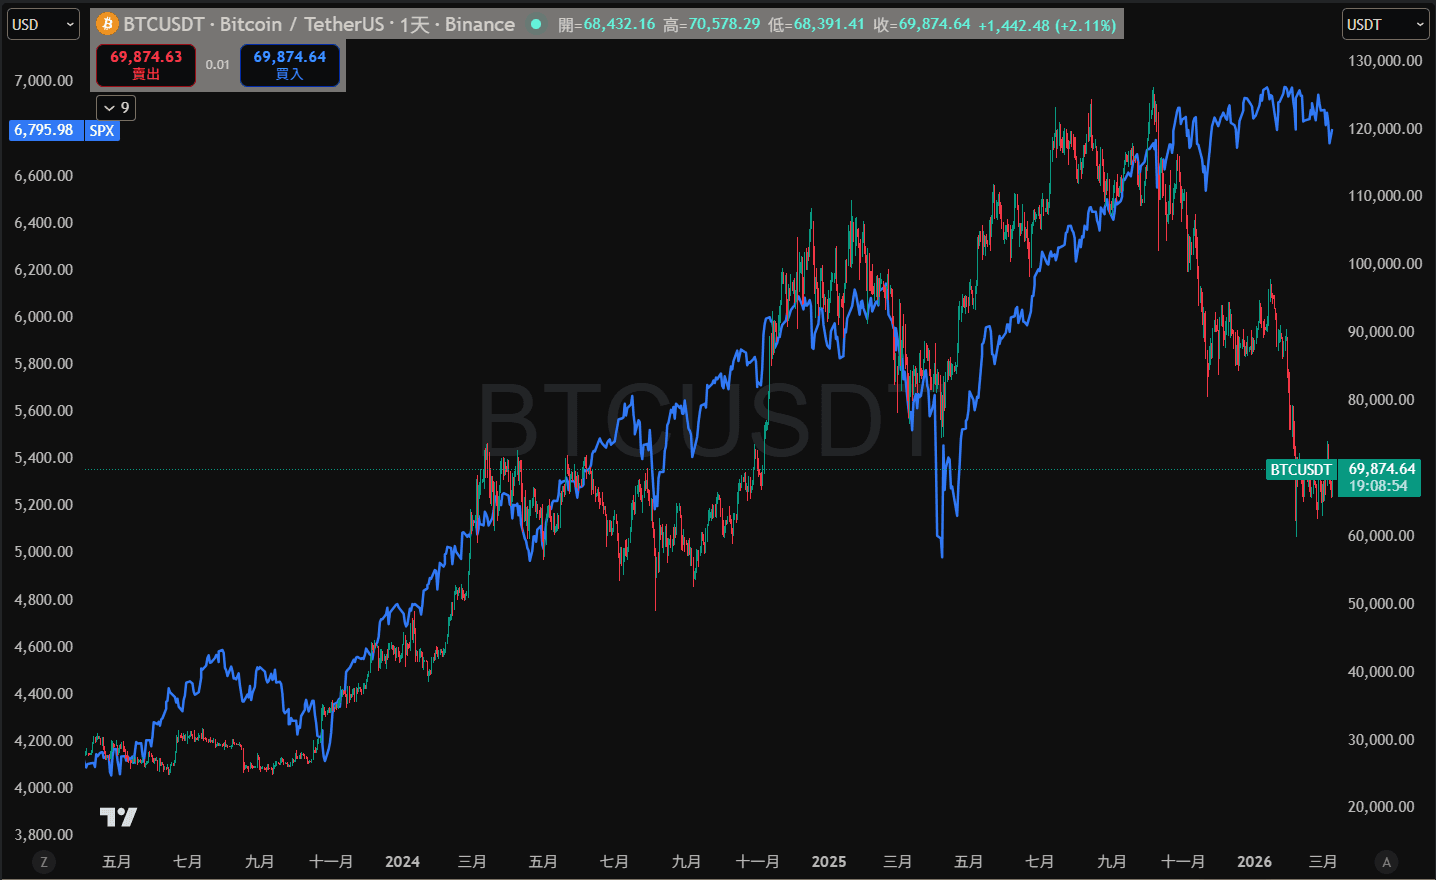Screen dimensions: 1436x880
Task: Click the countdown timer under the price flag
Action: (x=1377, y=486)
